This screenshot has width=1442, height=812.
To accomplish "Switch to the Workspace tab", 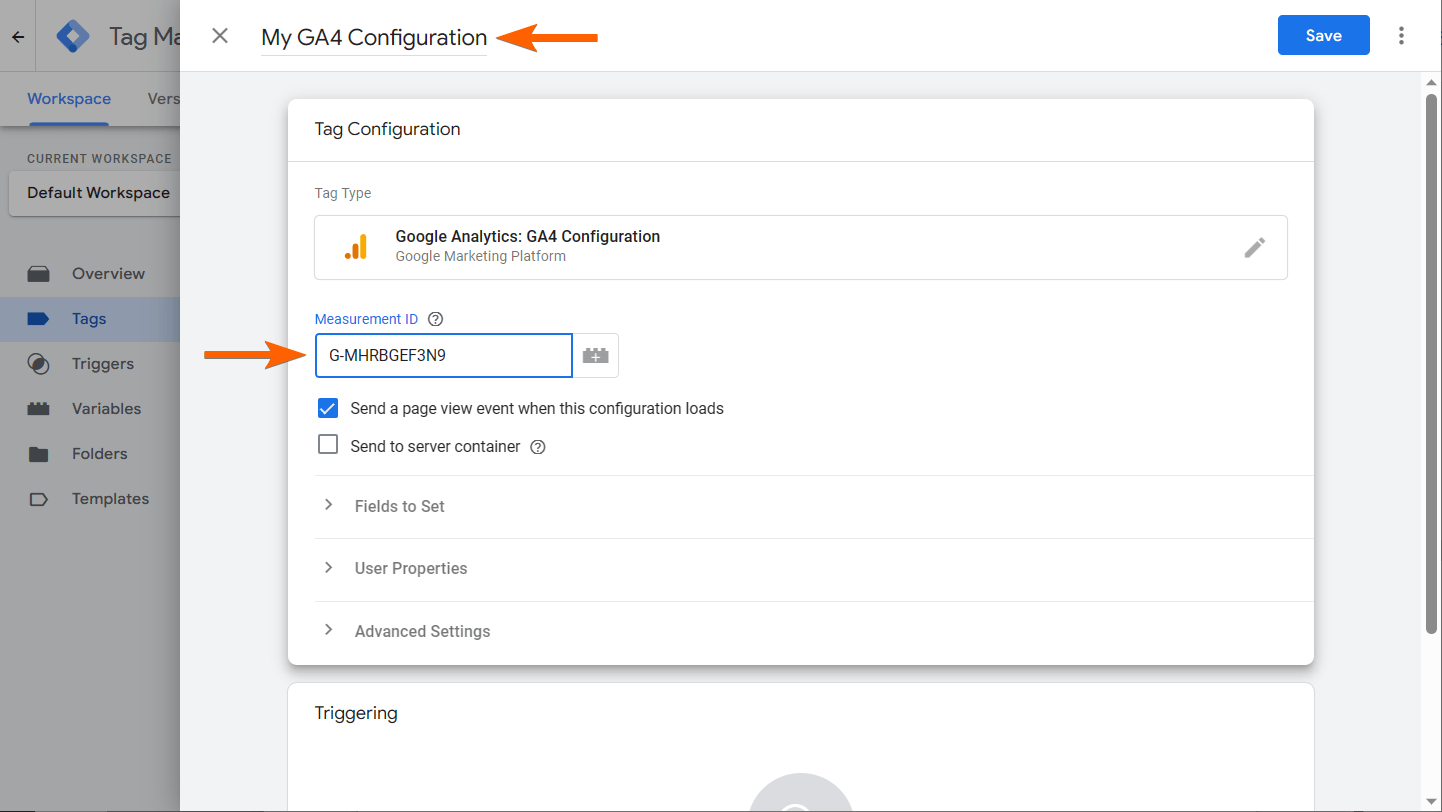I will coord(69,98).
